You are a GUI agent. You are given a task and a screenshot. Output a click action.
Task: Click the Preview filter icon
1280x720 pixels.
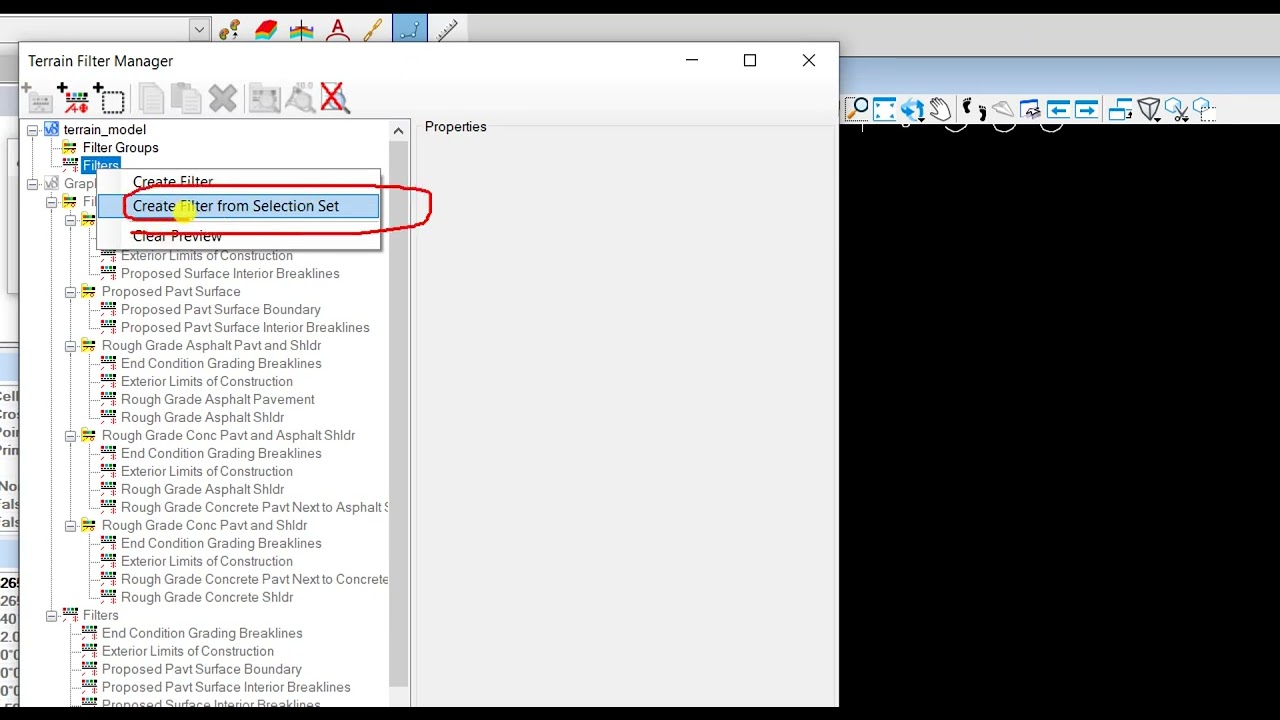pyautogui.click(x=264, y=98)
